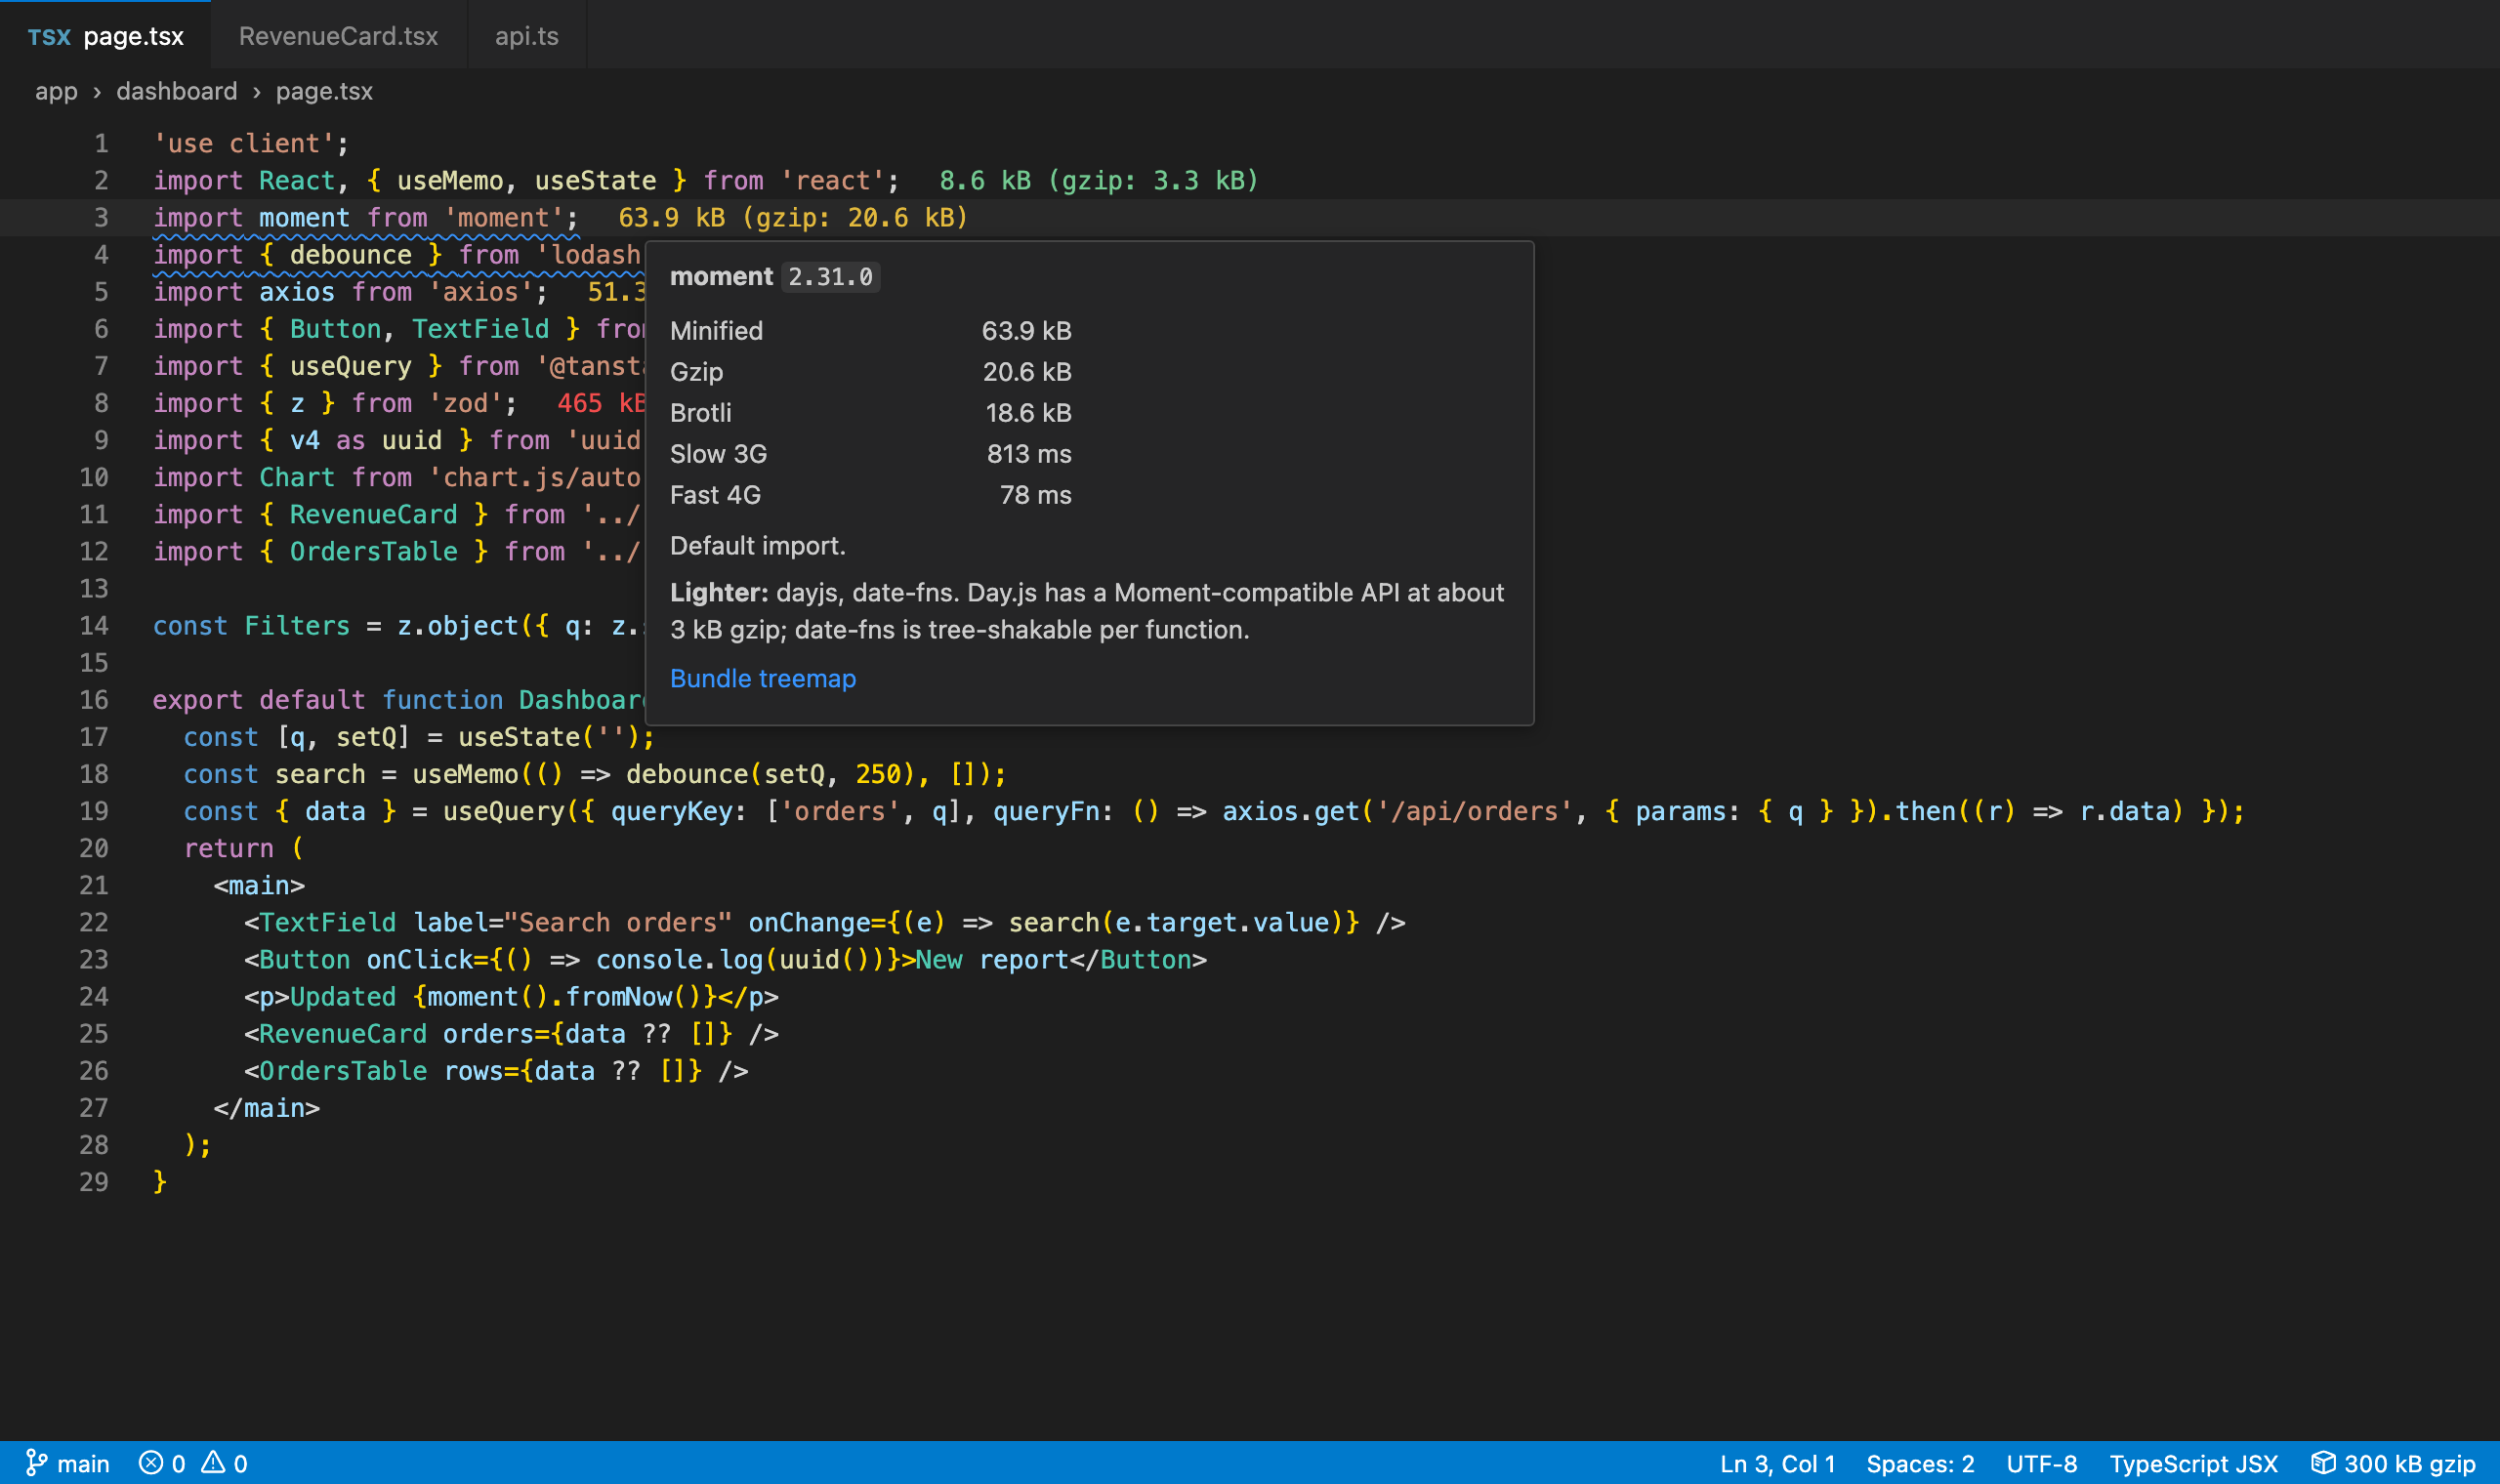Change language mode TypeScript JSX
Screen dimensions: 2500x1484
(x=2193, y=1463)
